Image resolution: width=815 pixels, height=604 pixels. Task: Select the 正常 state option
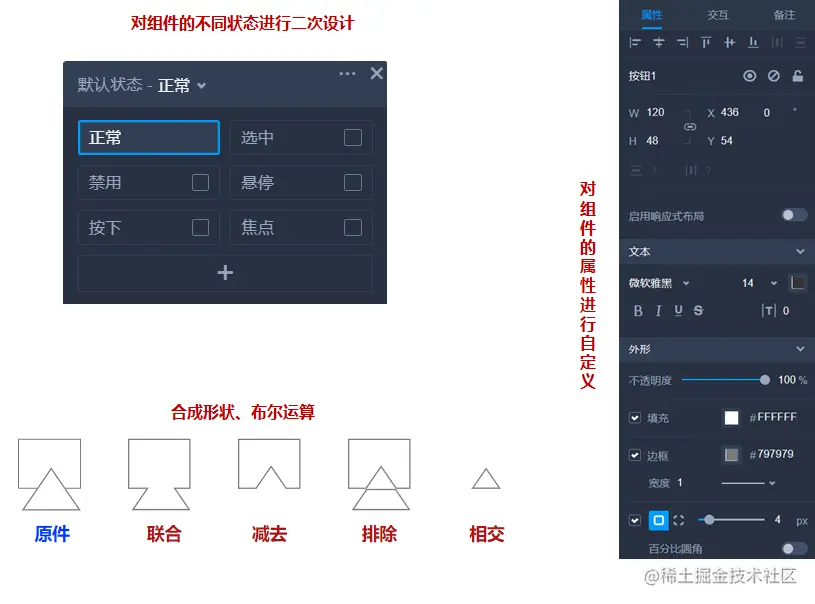[149, 138]
